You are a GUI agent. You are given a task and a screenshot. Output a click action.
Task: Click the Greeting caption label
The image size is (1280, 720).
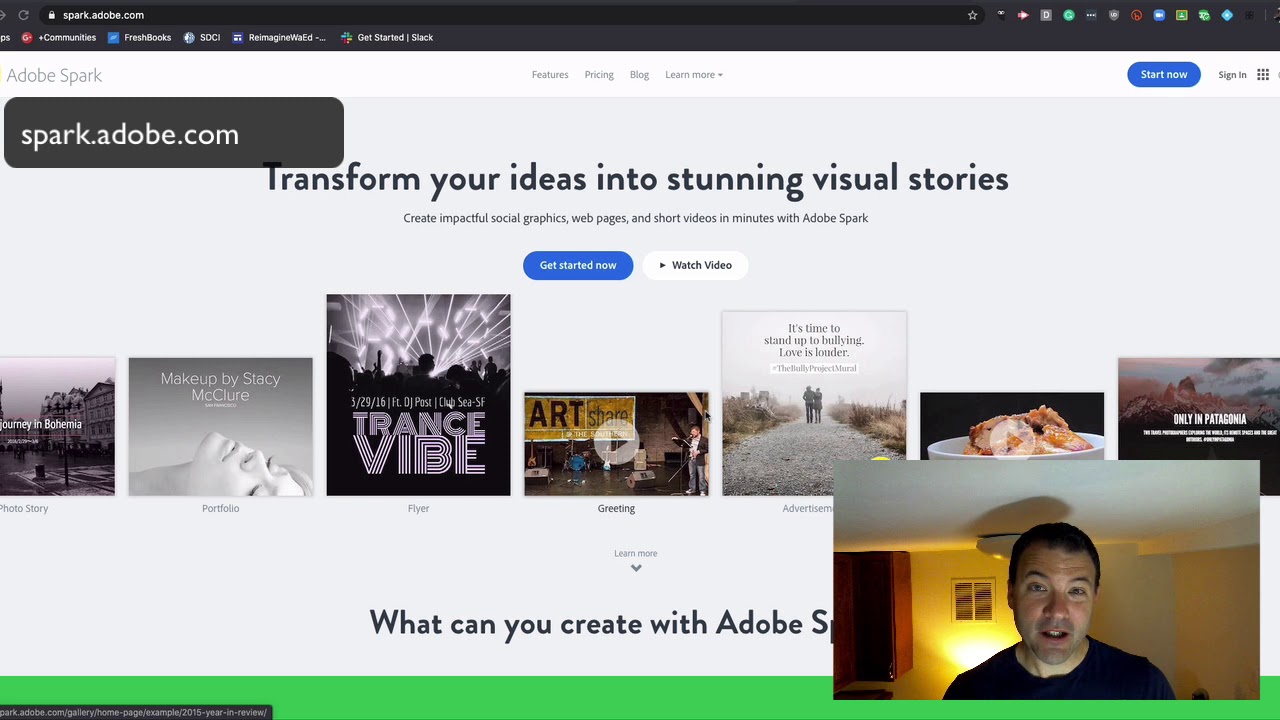(x=616, y=508)
